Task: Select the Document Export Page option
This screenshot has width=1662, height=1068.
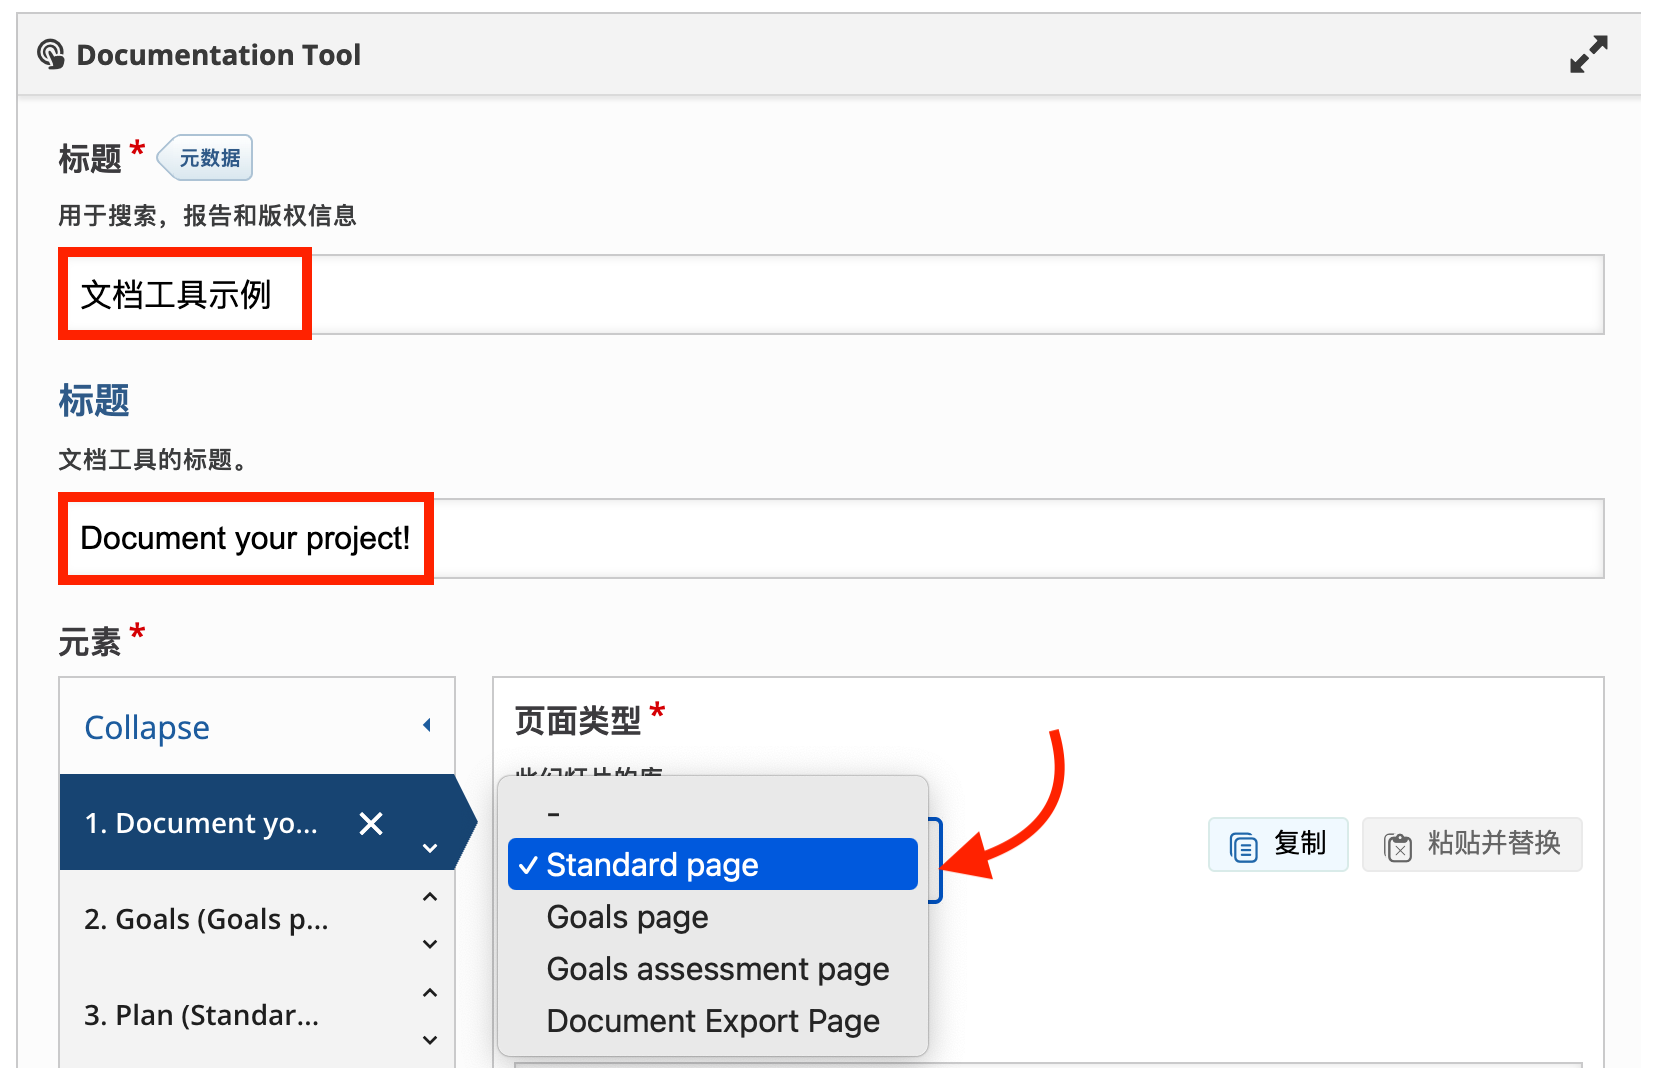Action: (x=712, y=1021)
